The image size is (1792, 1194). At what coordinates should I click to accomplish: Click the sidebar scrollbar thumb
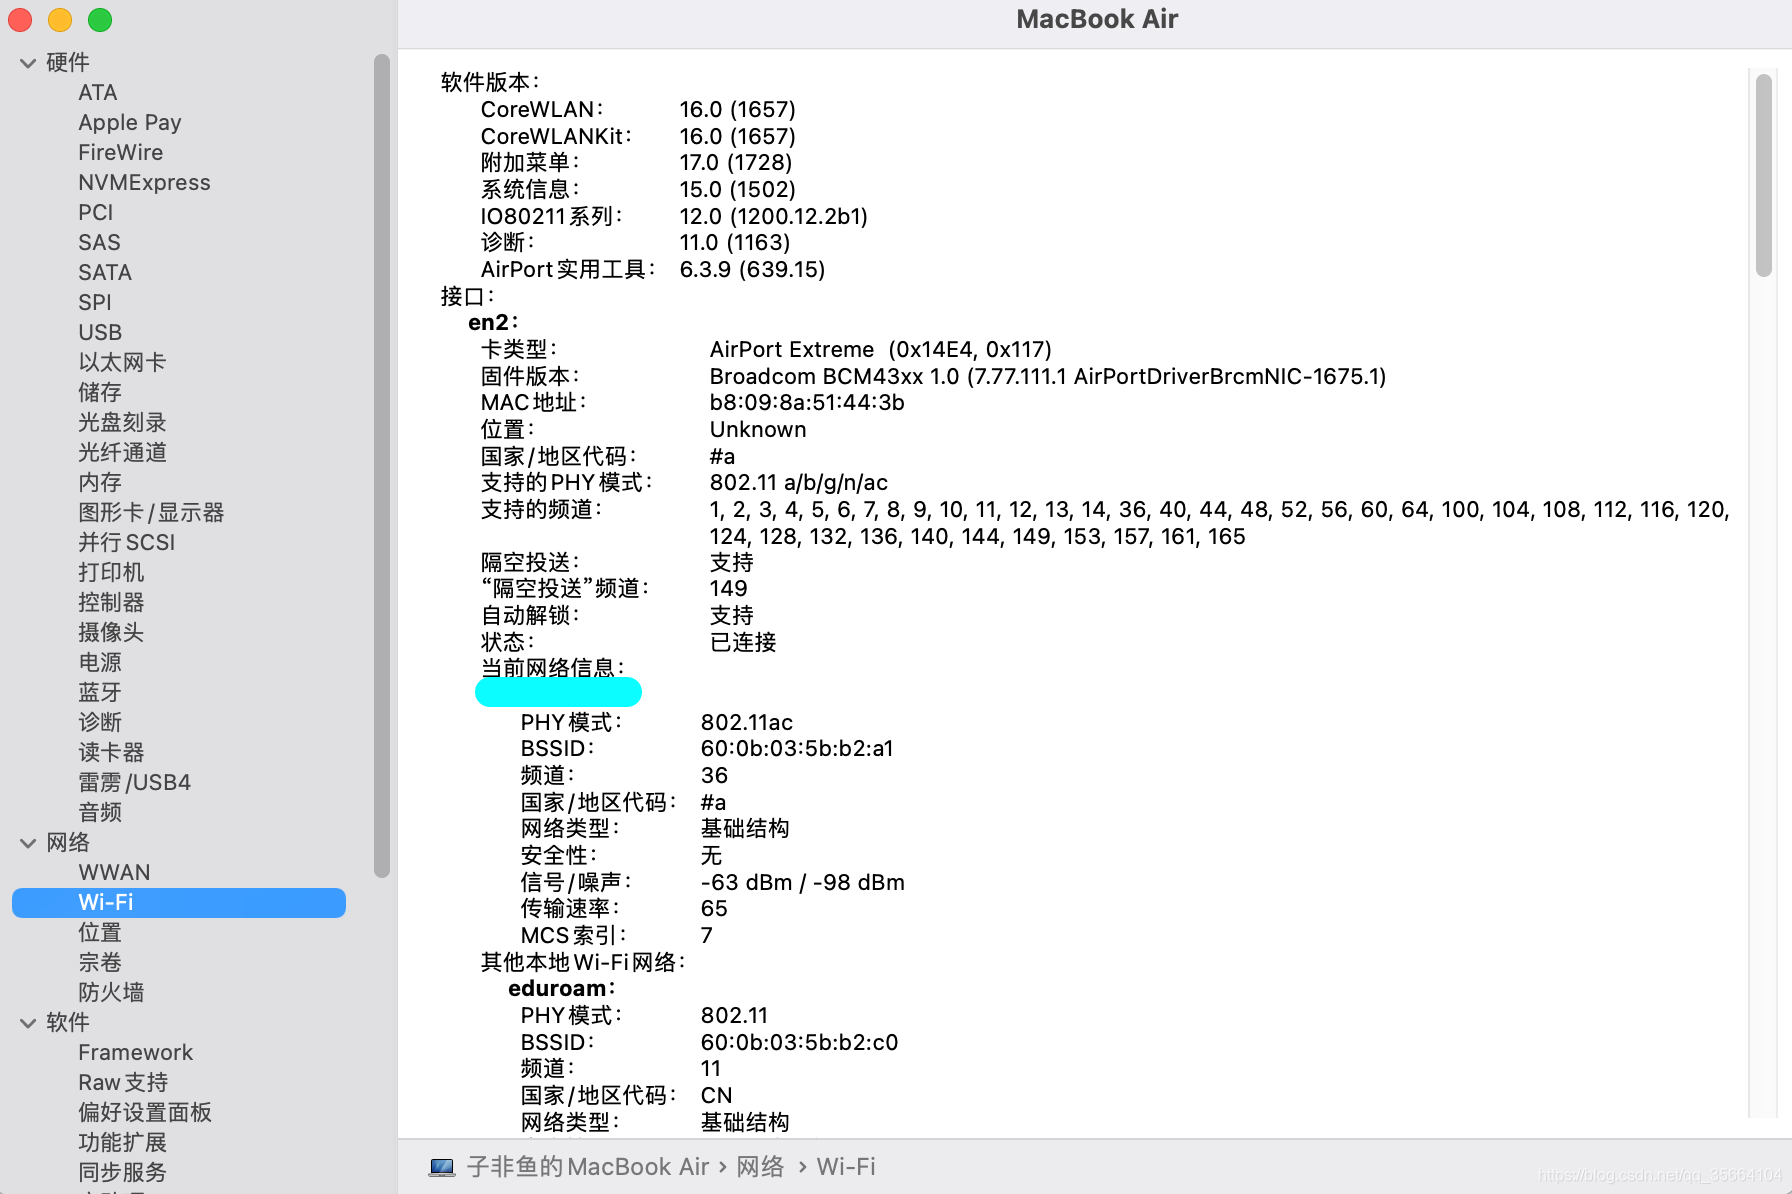pos(381,466)
